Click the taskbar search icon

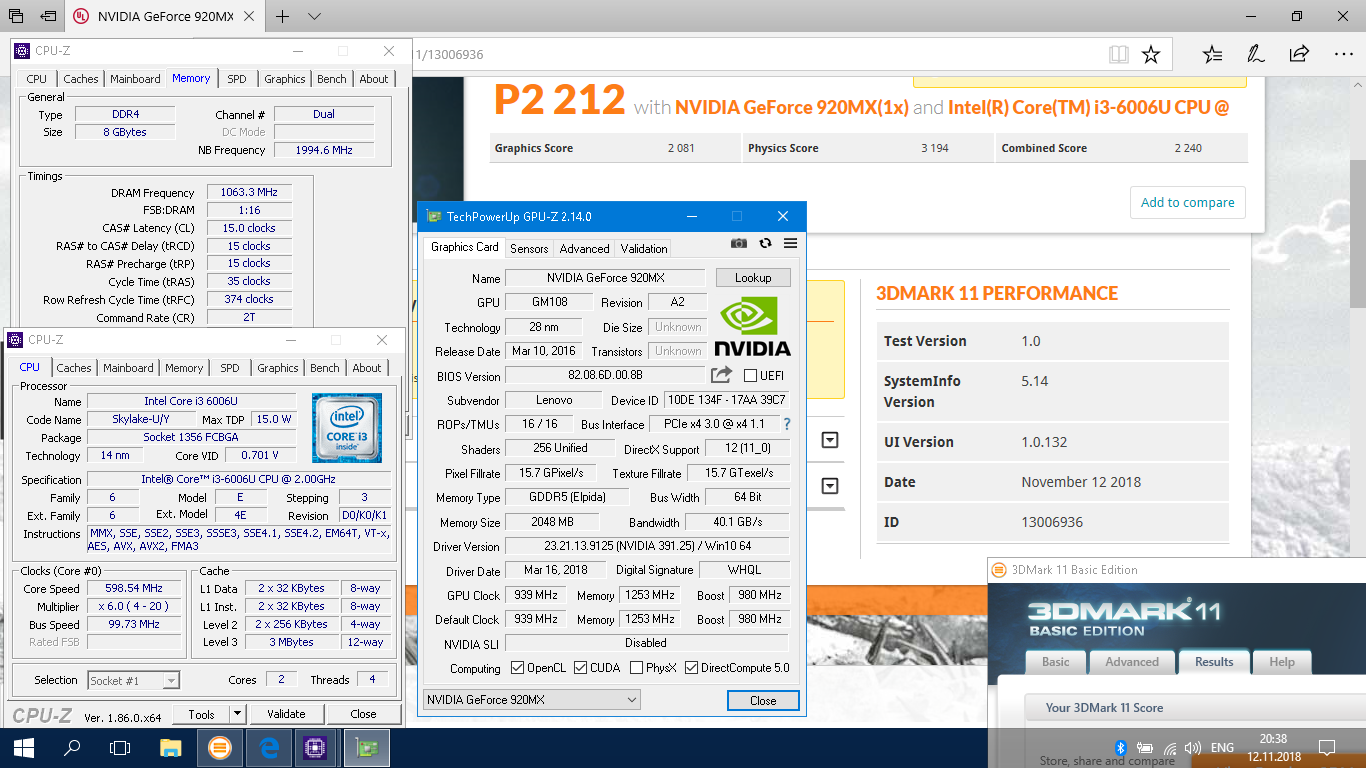coord(72,747)
